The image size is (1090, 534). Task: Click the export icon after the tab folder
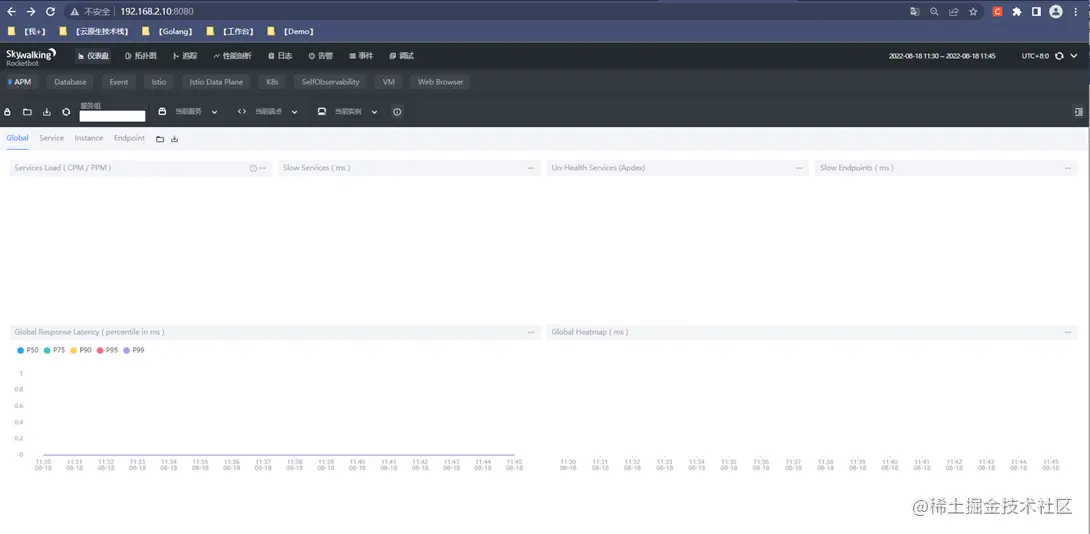click(x=174, y=139)
